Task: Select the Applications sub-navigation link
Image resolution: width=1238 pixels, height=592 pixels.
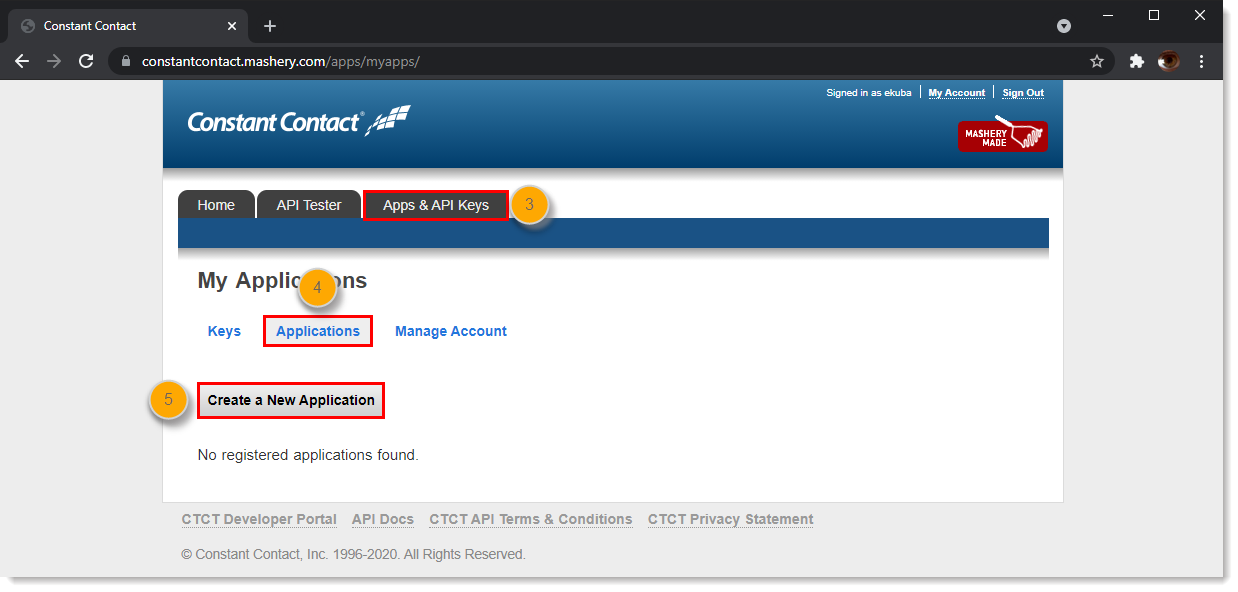Action: (318, 331)
